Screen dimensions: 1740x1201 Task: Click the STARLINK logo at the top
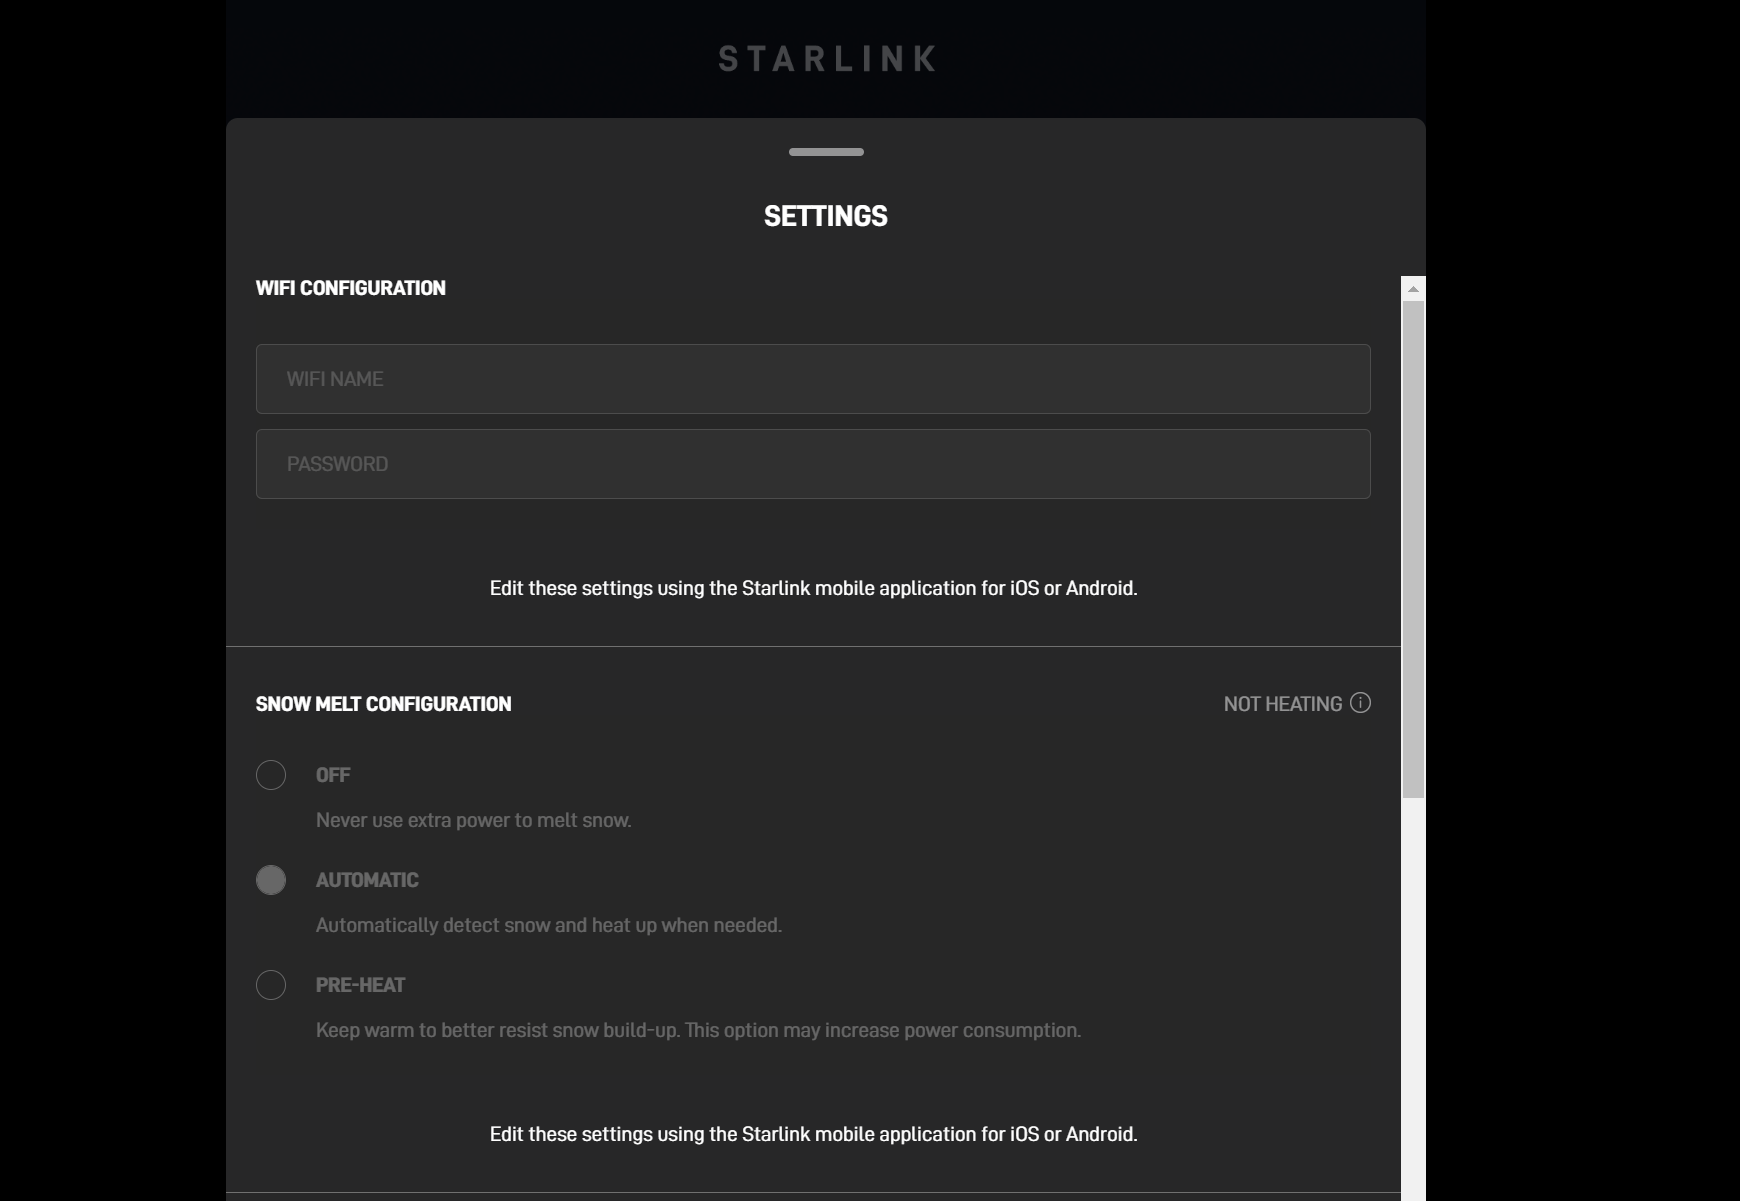(826, 59)
